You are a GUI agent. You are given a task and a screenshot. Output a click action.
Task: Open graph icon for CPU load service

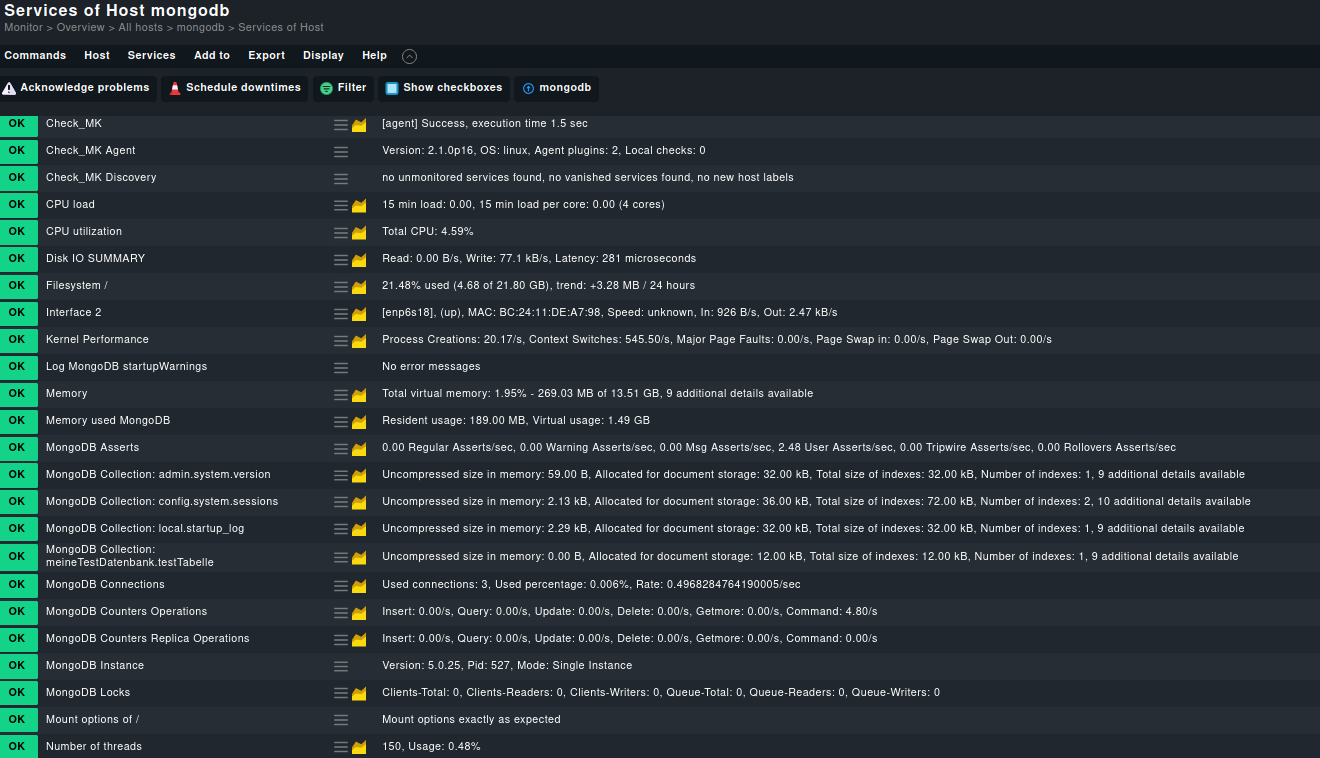click(359, 205)
